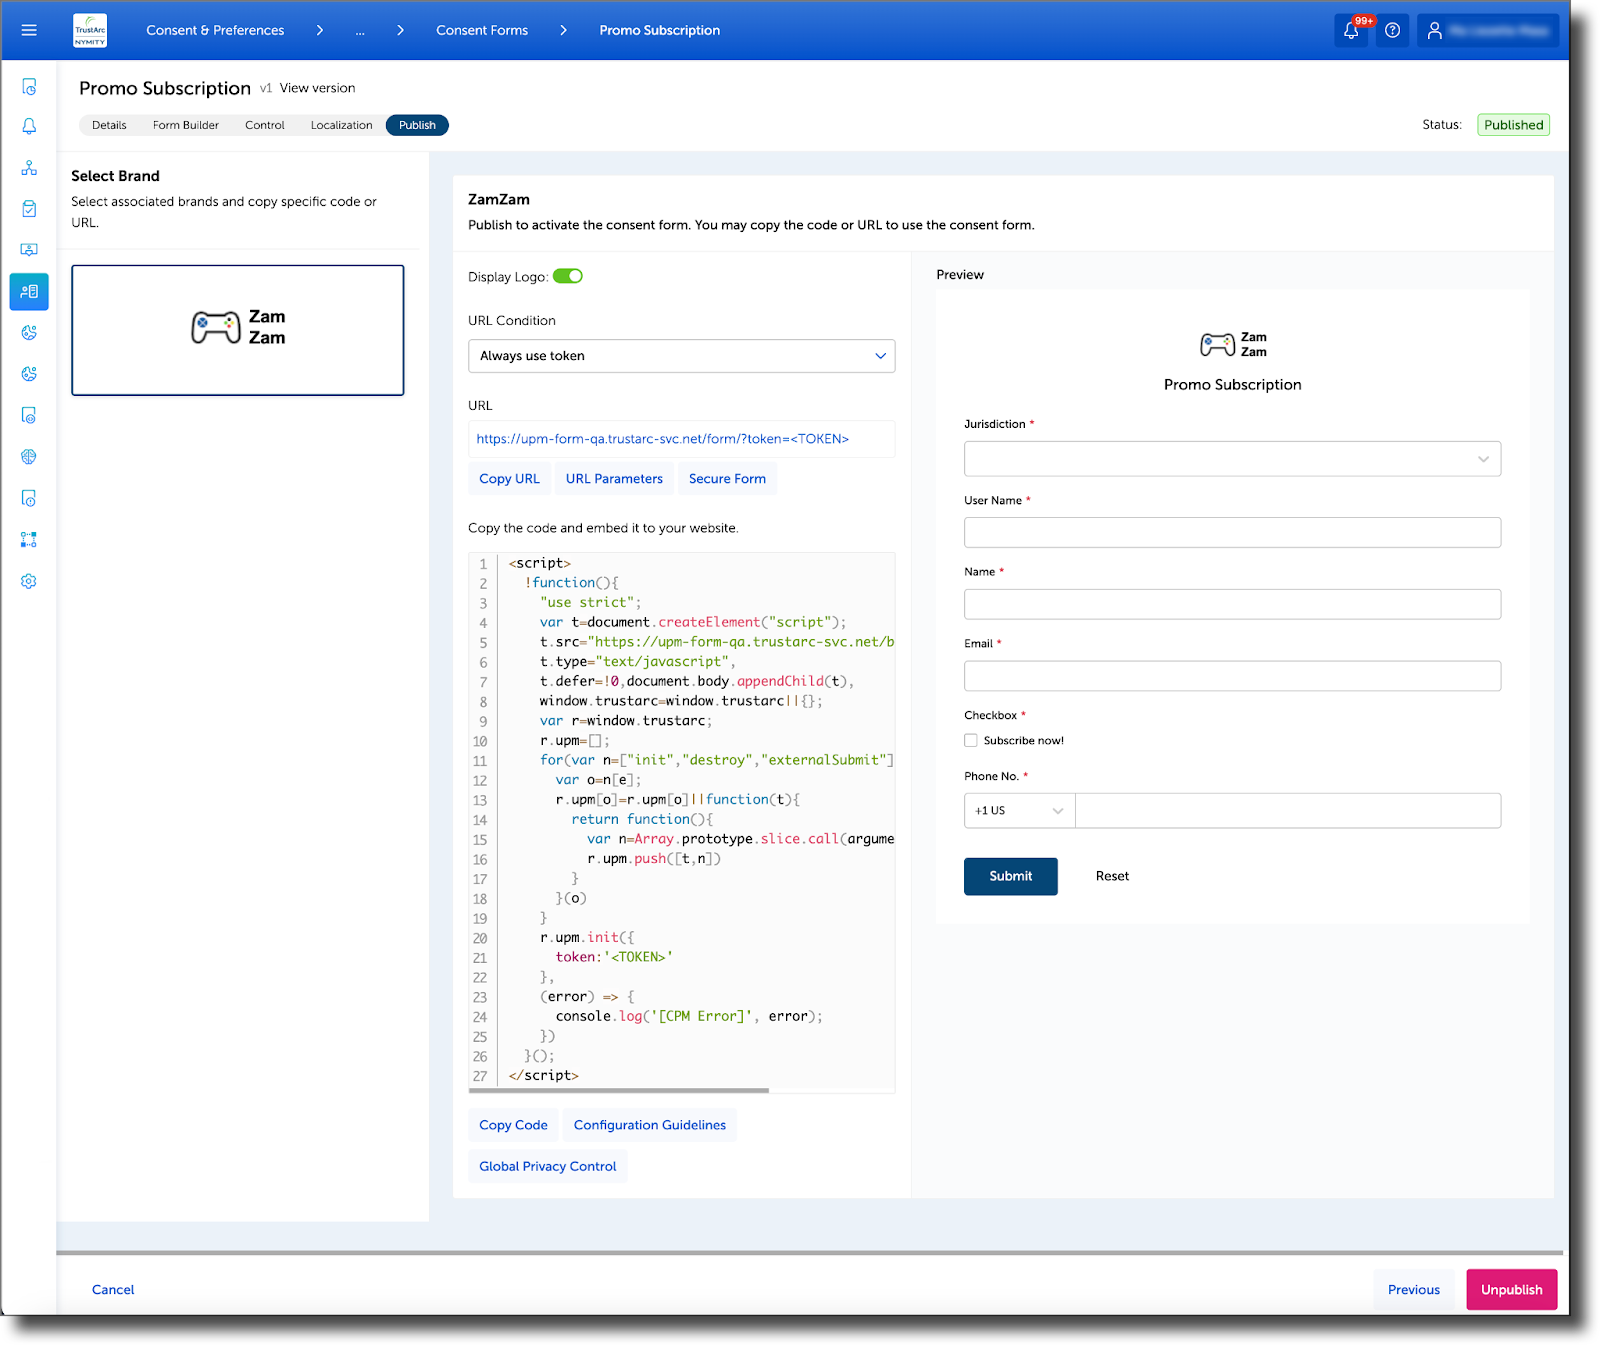This screenshot has height=1345, width=1600.
Task: Open the user profile menu in the header
Action: pos(1487,30)
